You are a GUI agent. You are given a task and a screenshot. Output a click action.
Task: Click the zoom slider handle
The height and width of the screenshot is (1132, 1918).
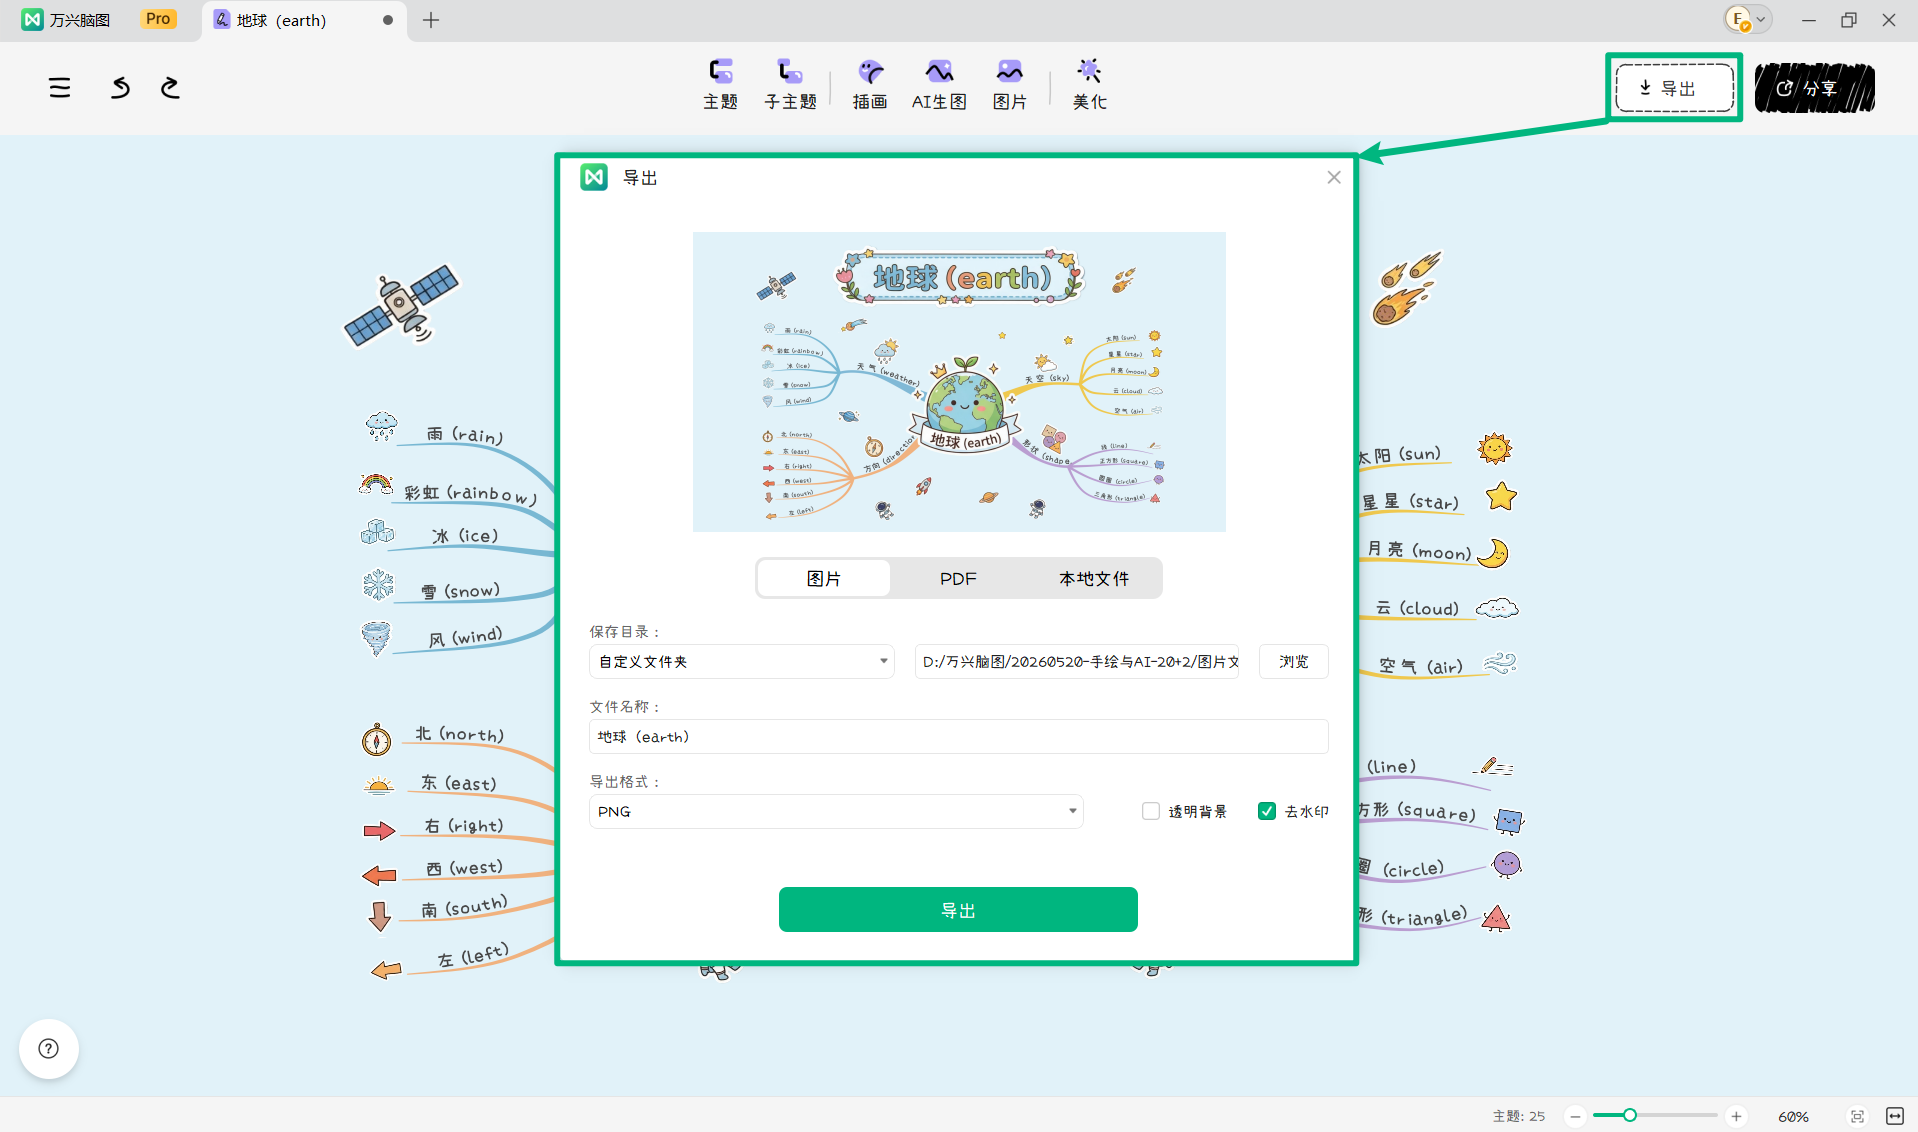coord(1630,1115)
